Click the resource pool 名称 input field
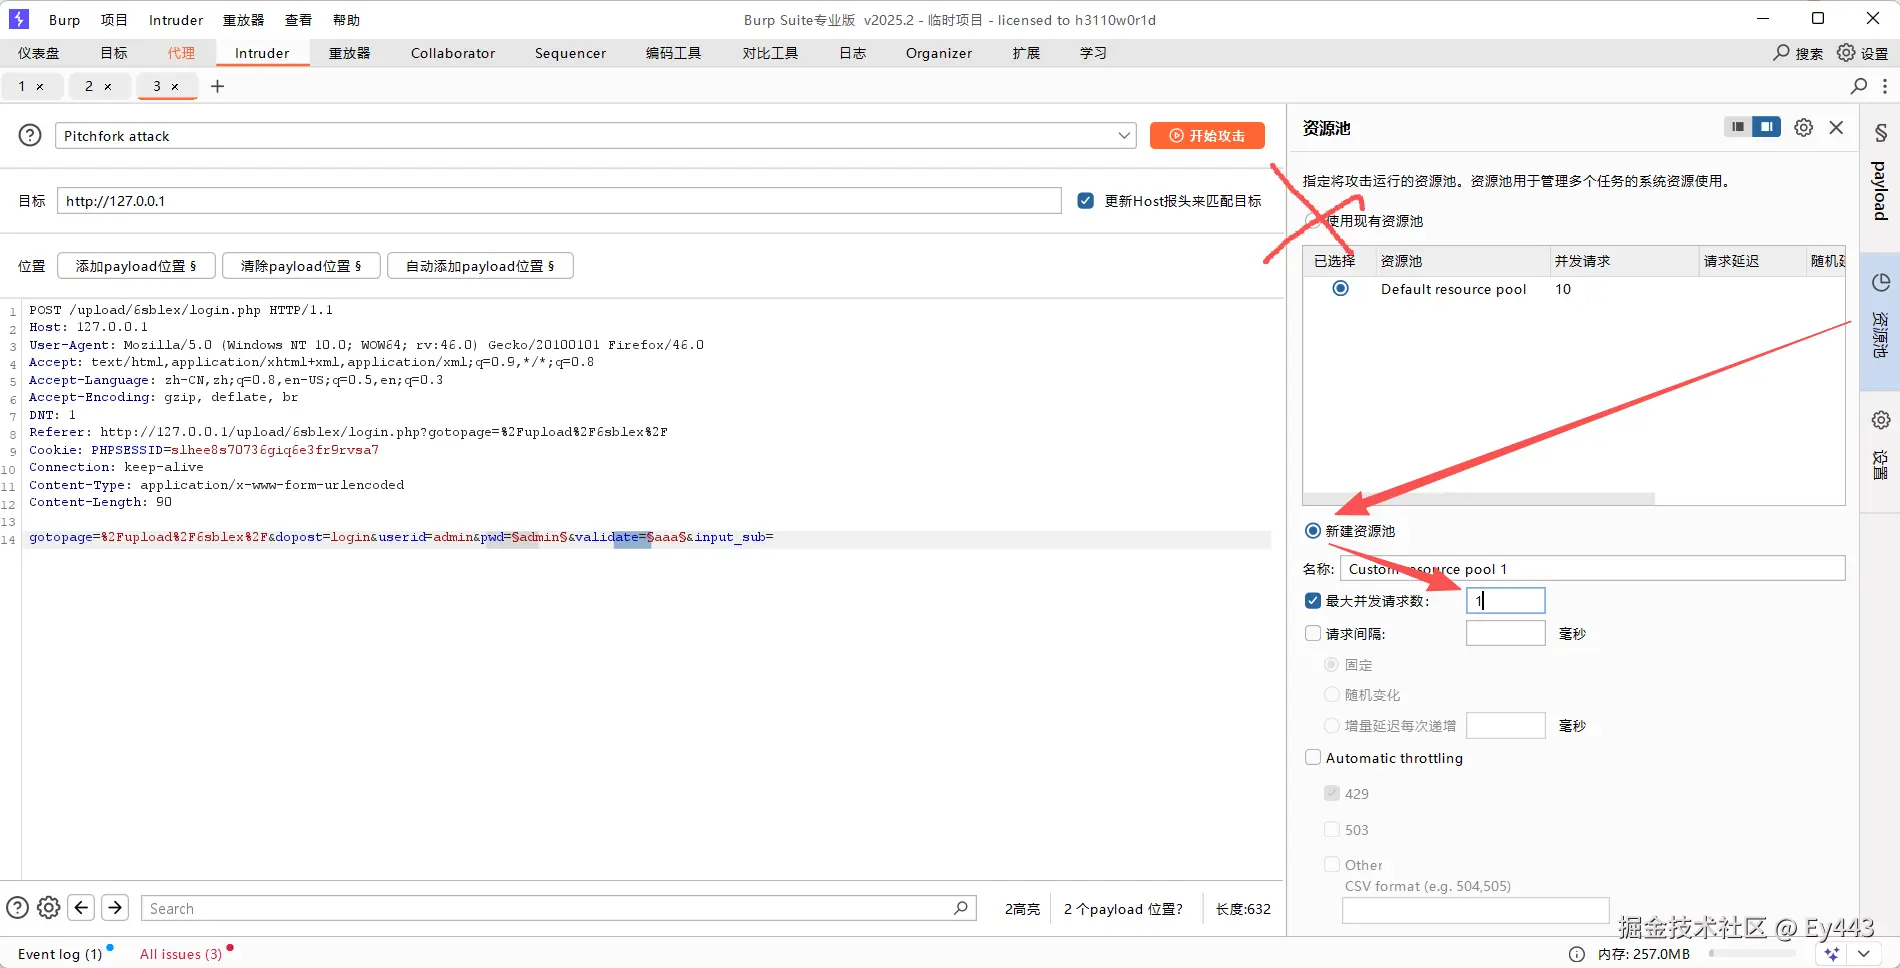1900x968 pixels. [x=1593, y=569]
